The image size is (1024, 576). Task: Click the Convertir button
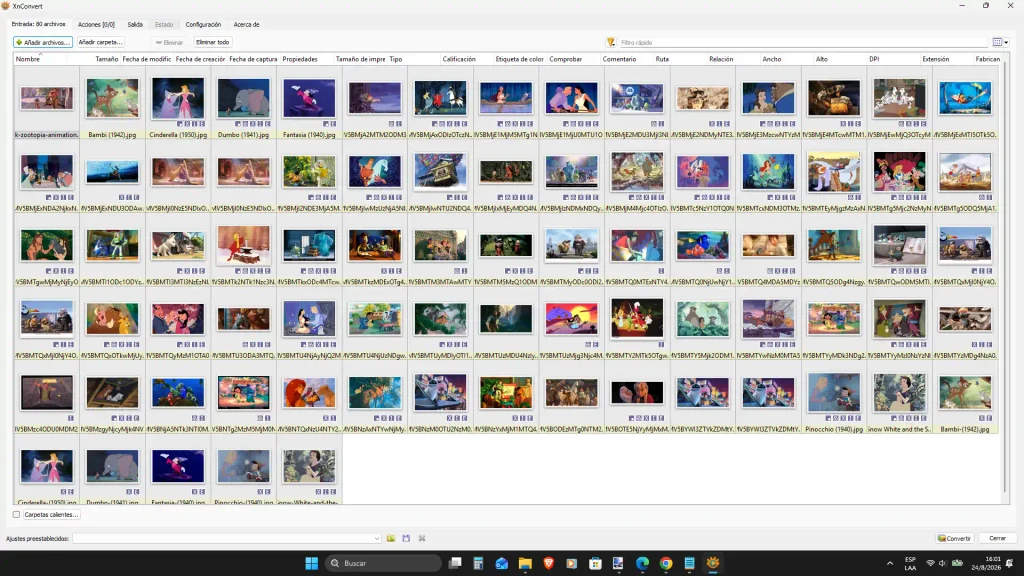coord(953,538)
